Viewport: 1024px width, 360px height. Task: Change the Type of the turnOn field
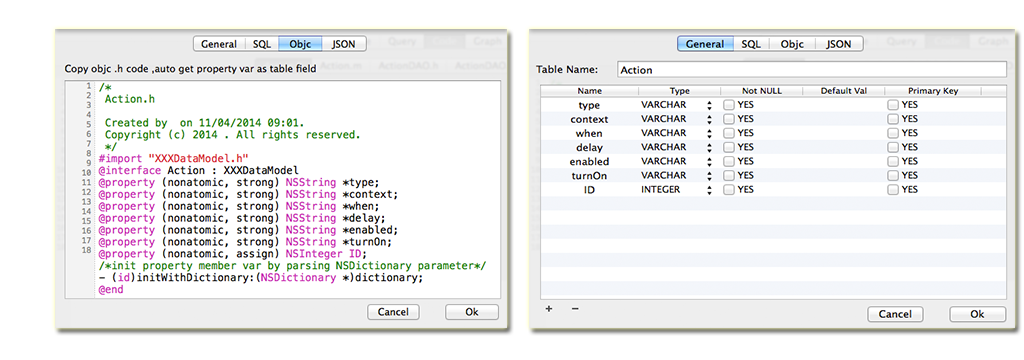[x=709, y=176]
